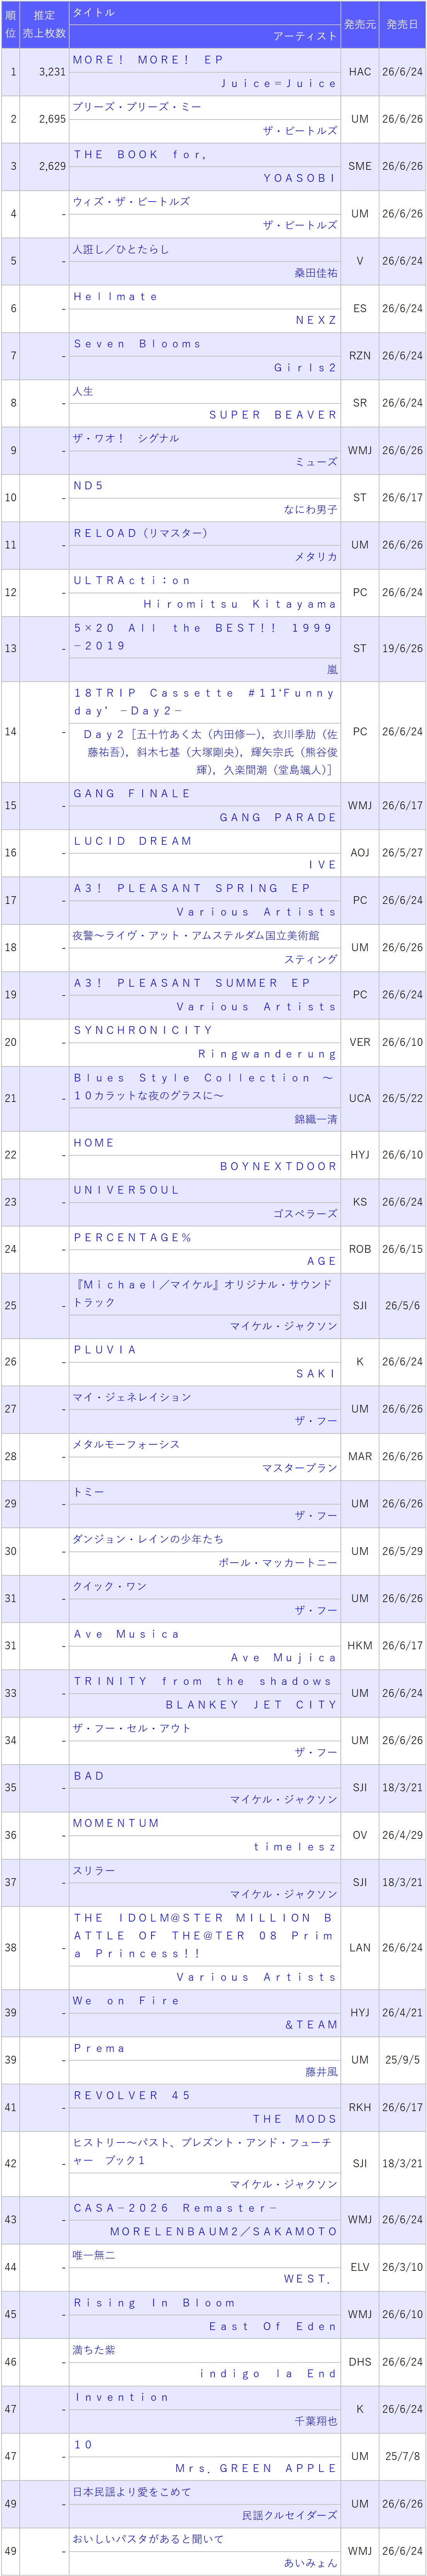This screenshot has height=2576, width=427.
Task: Open the ND5 album title
Action: (89, 486)
